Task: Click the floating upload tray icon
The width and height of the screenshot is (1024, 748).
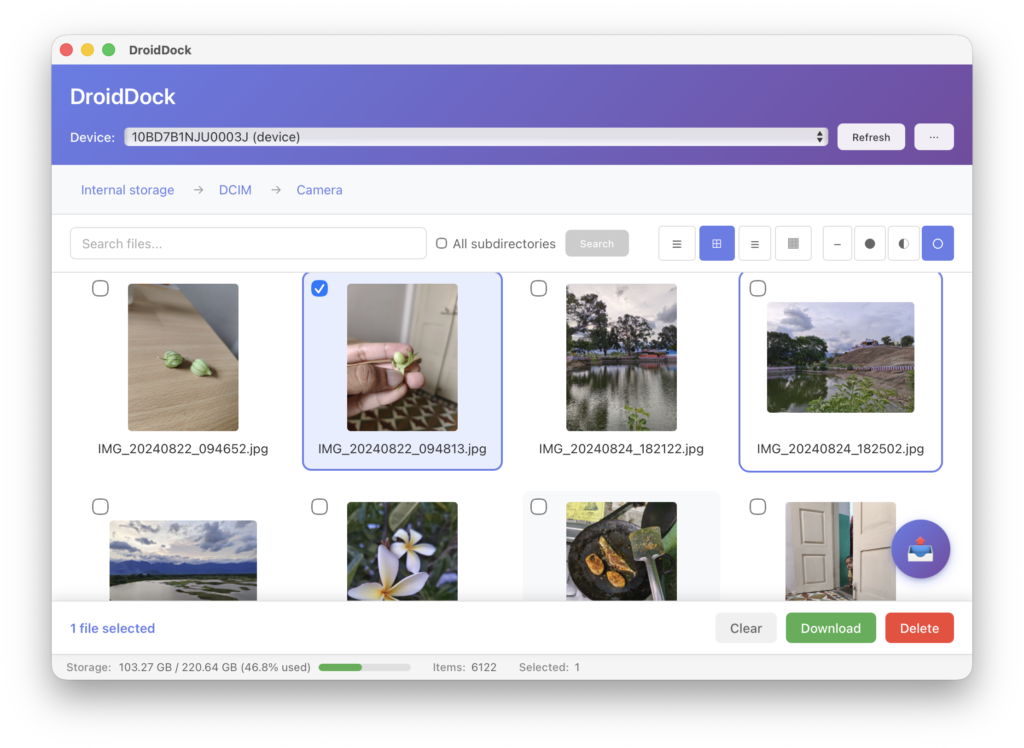Action: (x=920, y=549)
